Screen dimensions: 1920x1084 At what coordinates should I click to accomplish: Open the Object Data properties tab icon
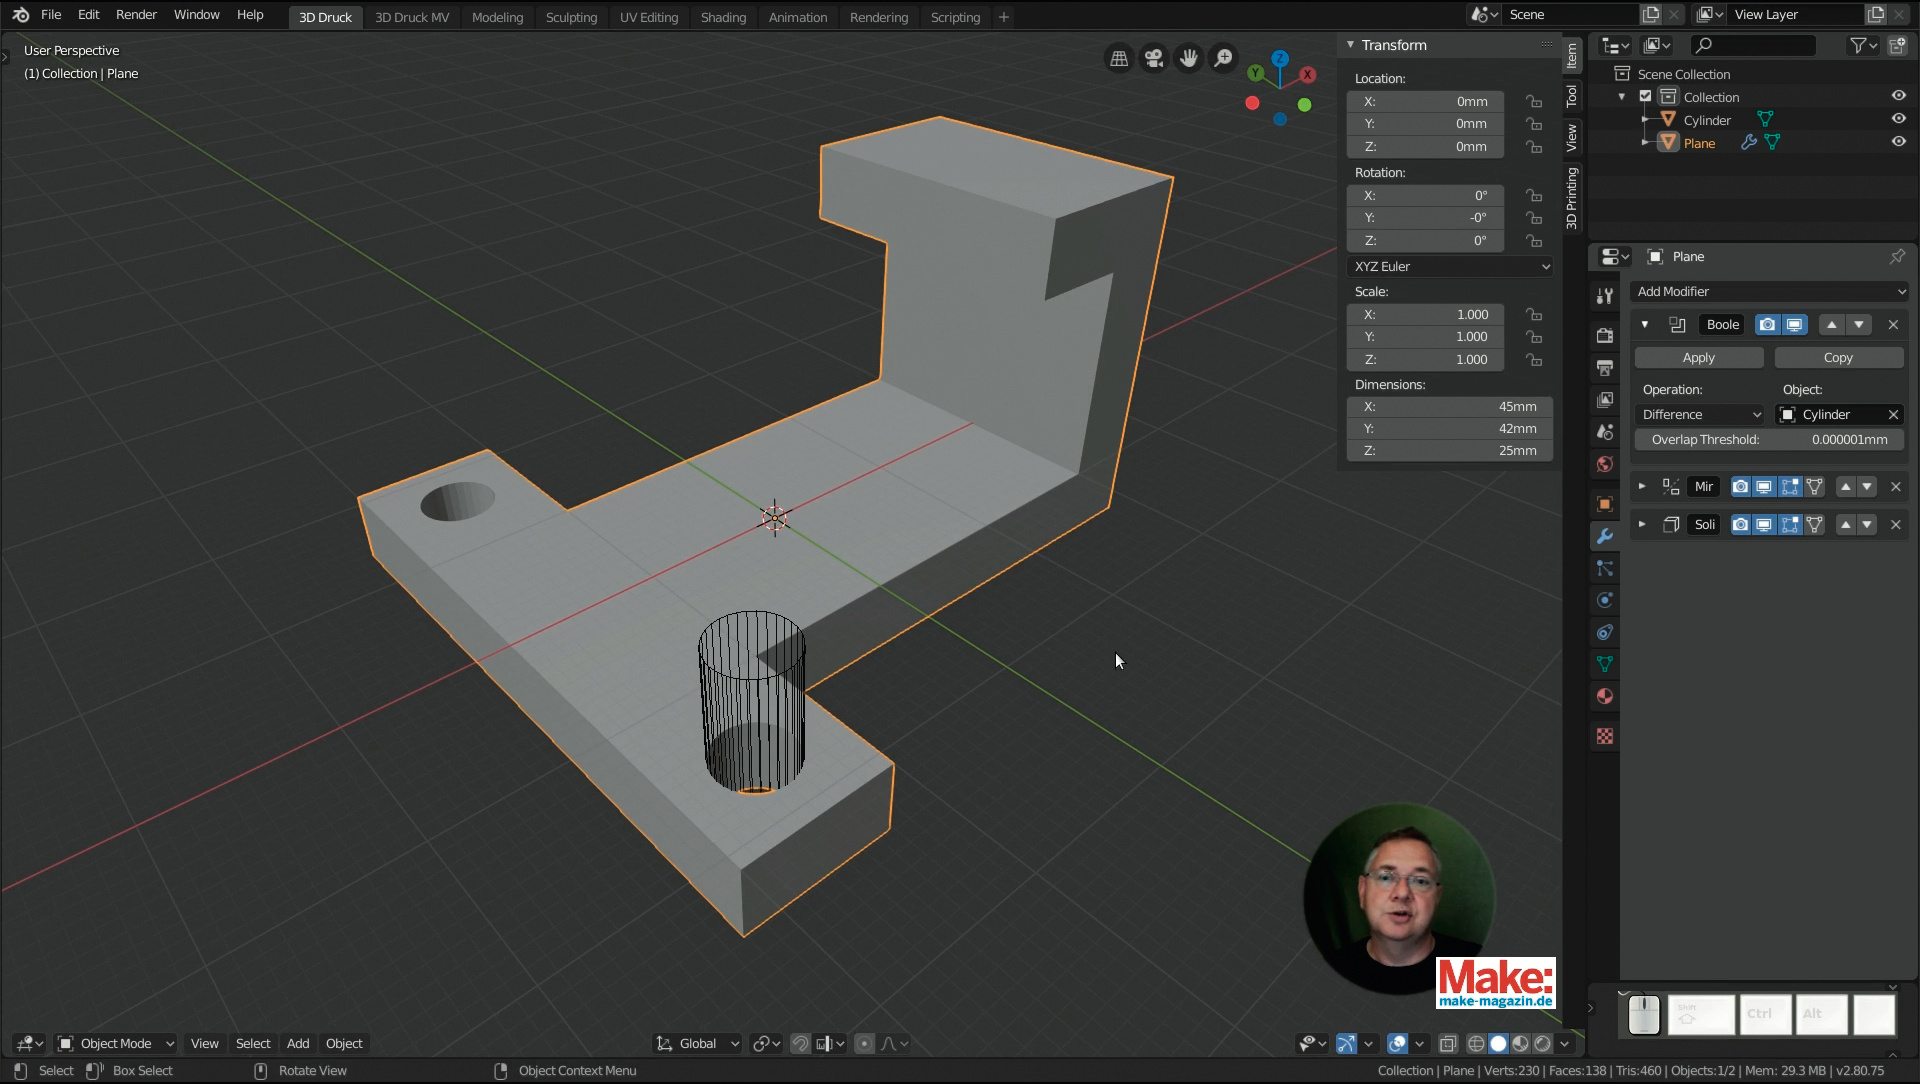[x=1605, y=664]
